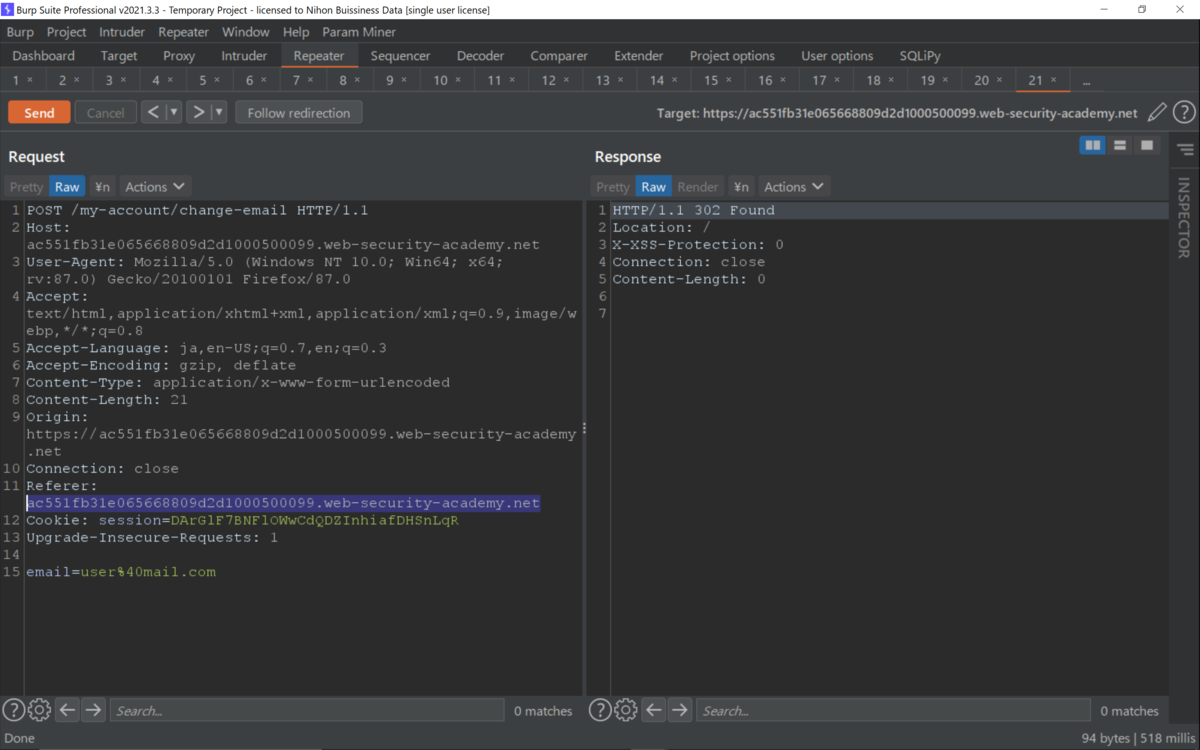Switch to the Decoder tab

click(x=480, y=56)
